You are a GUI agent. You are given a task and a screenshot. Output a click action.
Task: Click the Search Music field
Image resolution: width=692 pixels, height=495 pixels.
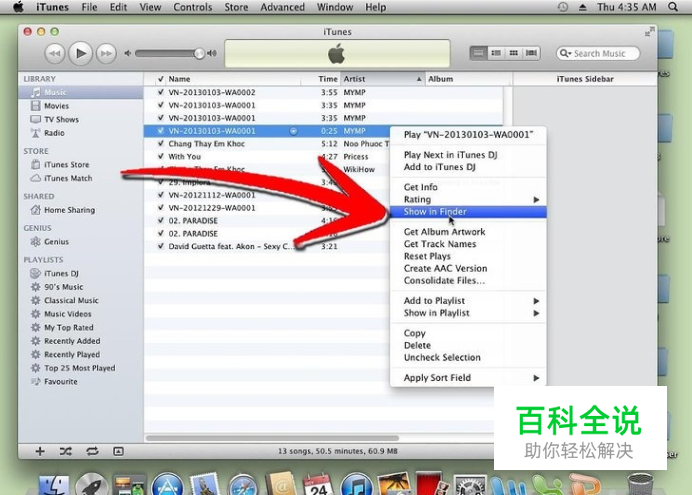(598, 53)
